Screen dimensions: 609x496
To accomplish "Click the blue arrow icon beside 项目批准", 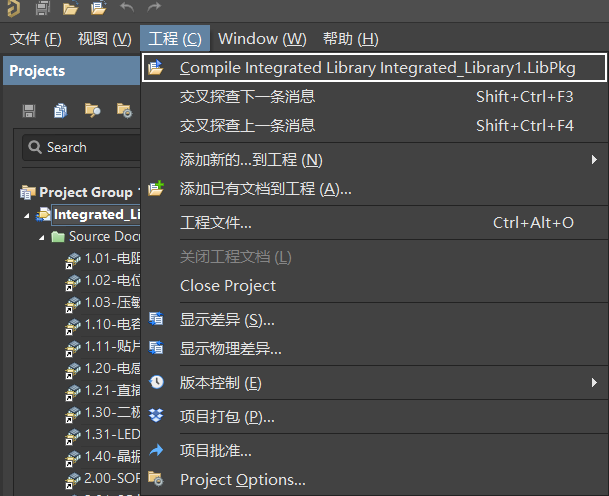I will [x=156, y=450].
